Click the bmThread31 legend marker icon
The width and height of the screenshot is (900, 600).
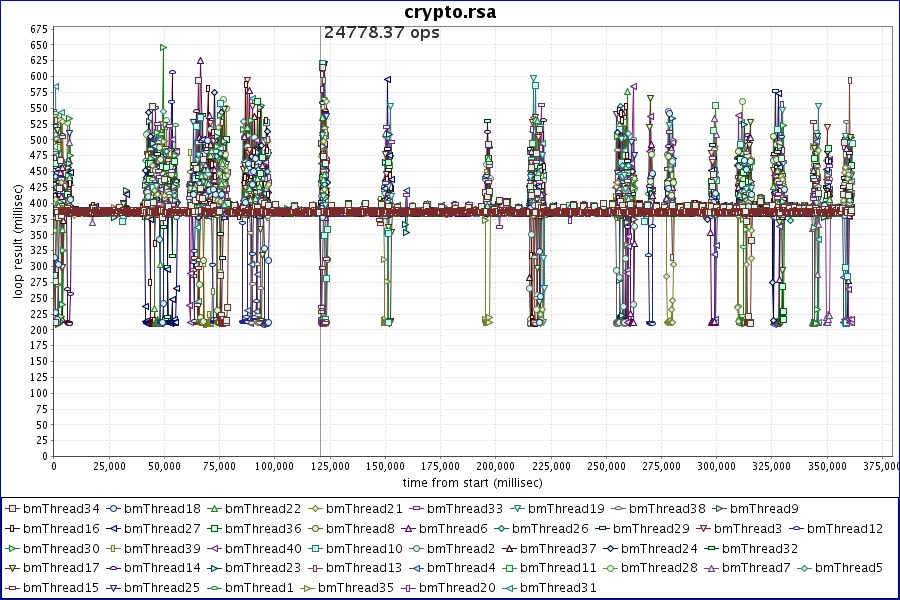[x=509, y=588]
